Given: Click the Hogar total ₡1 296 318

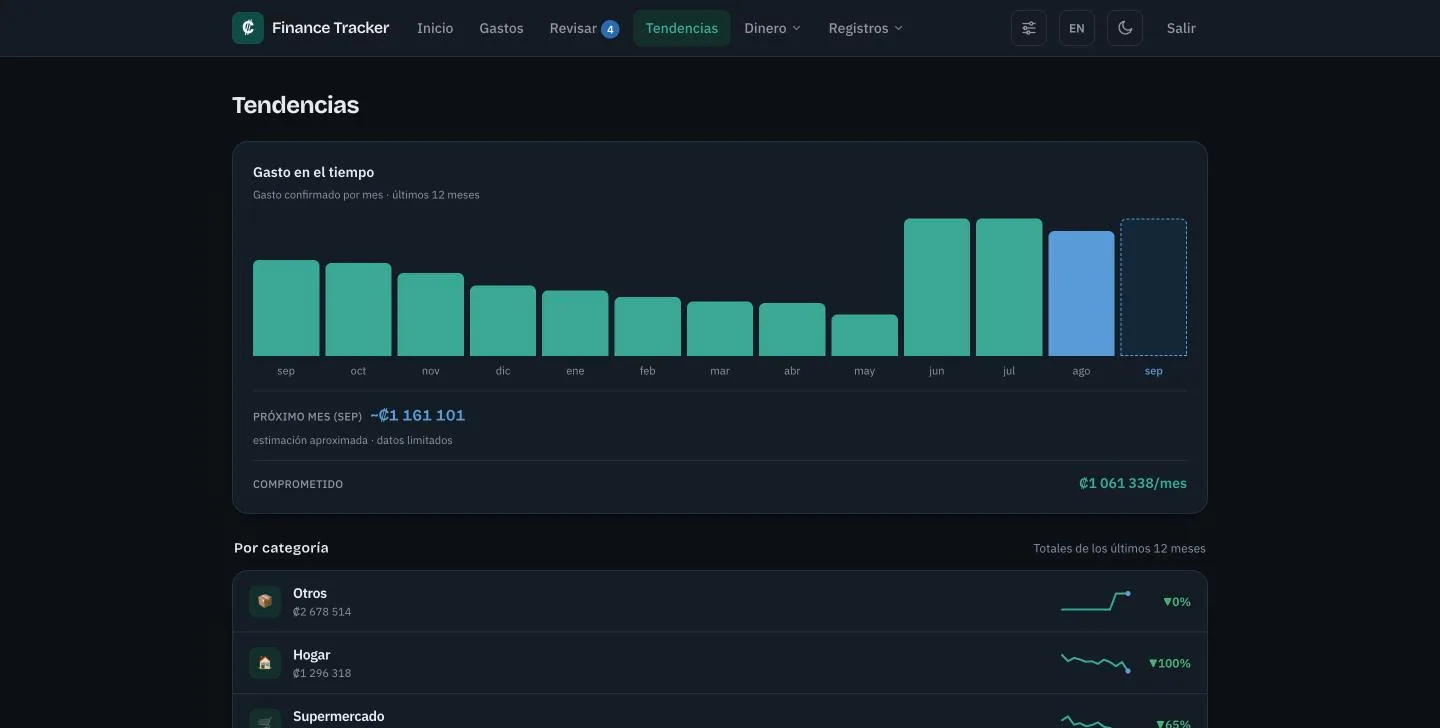Looking at the screenshot, I should click(x=322, y=673).
